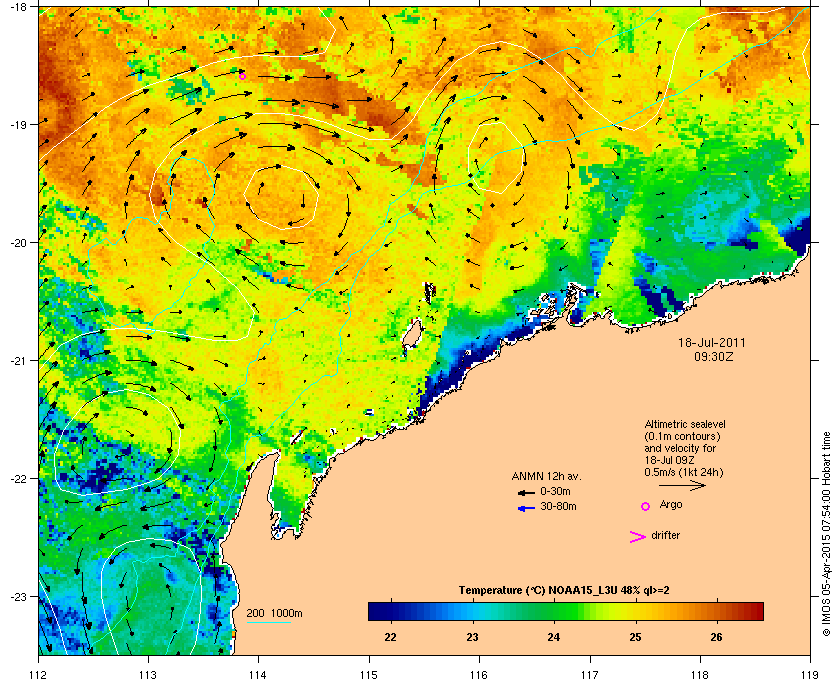Click the date text 18-Jul-2011
The height and width of the screenshot is (680, 840).
coord(711,342)
